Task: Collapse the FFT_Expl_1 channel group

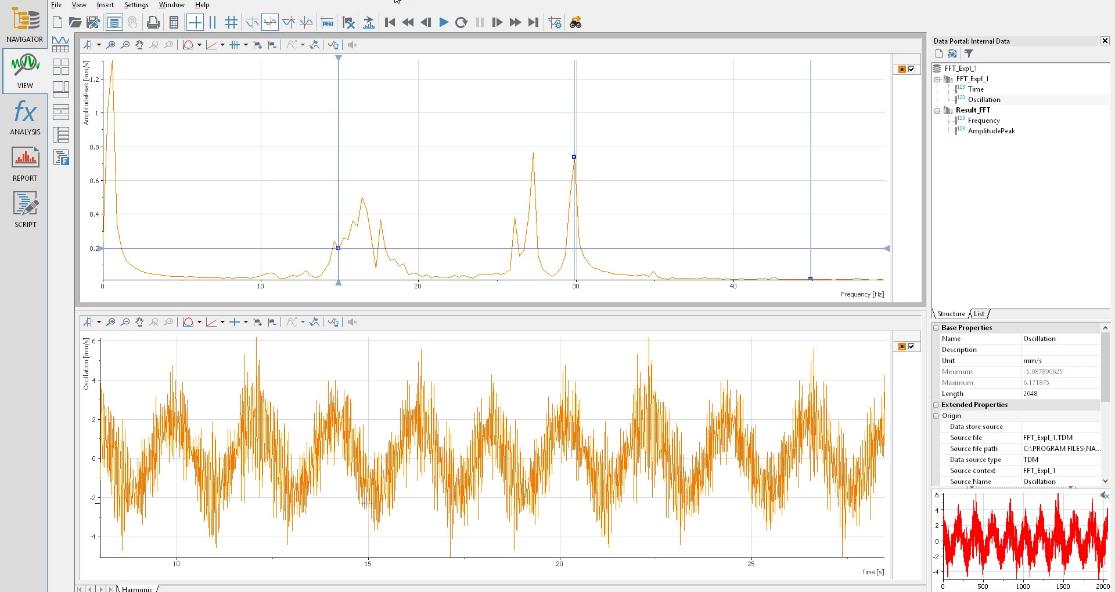Action: pyautogui.click(x=938, y=79)
